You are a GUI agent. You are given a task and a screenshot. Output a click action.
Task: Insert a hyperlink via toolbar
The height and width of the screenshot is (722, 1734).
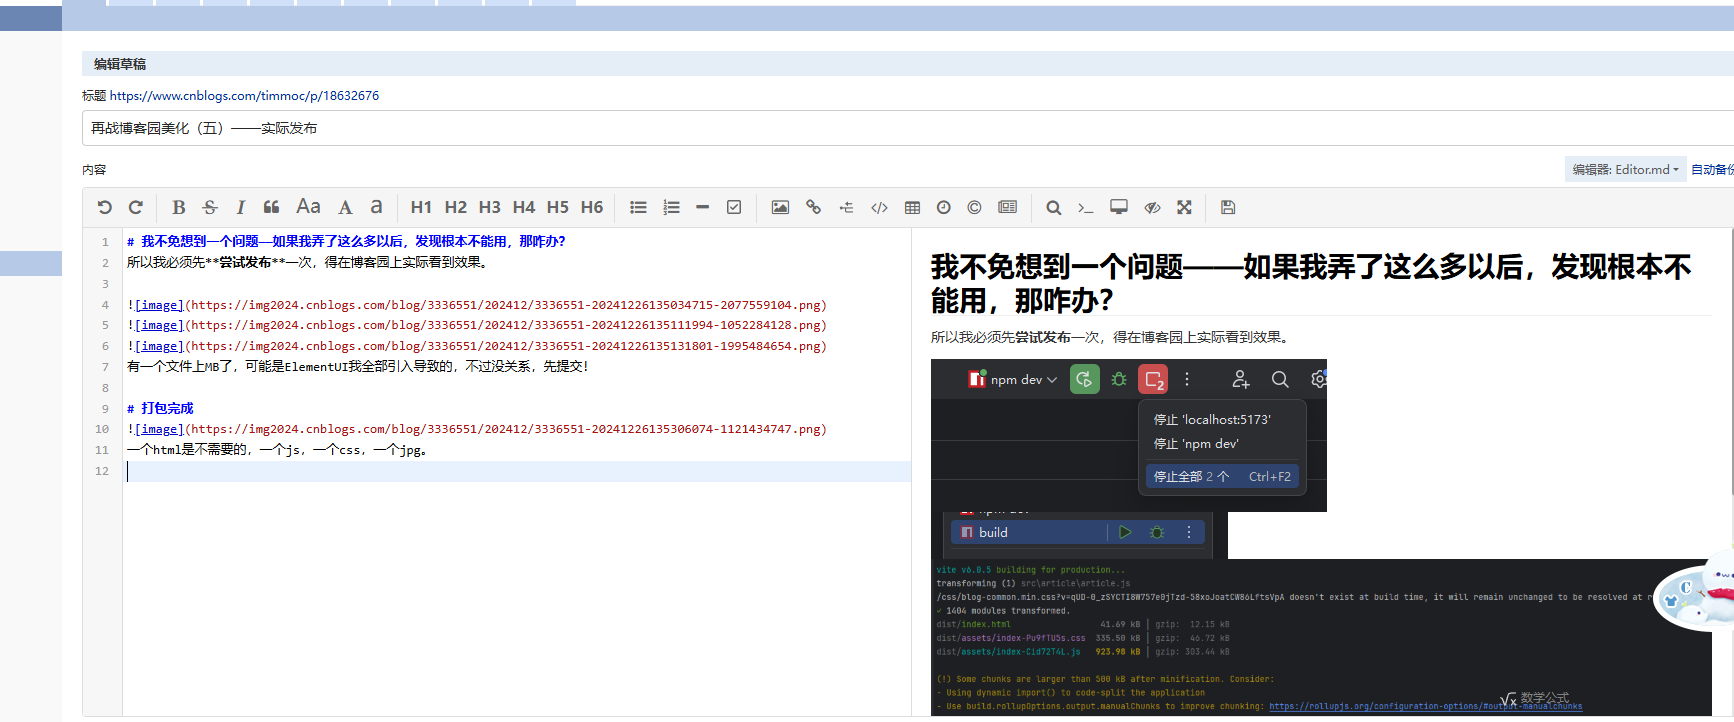pos(813,207)
